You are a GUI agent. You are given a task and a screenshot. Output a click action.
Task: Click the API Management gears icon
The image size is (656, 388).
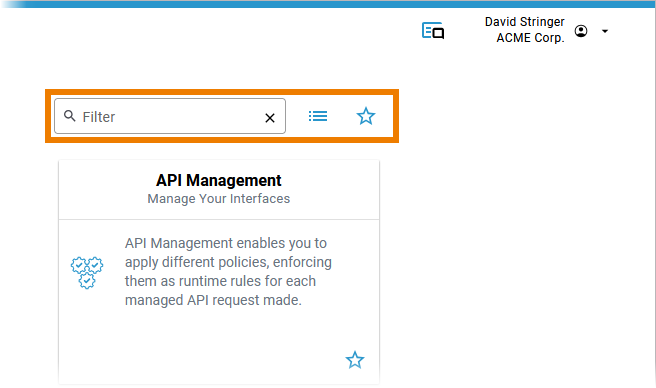(87, 272)
